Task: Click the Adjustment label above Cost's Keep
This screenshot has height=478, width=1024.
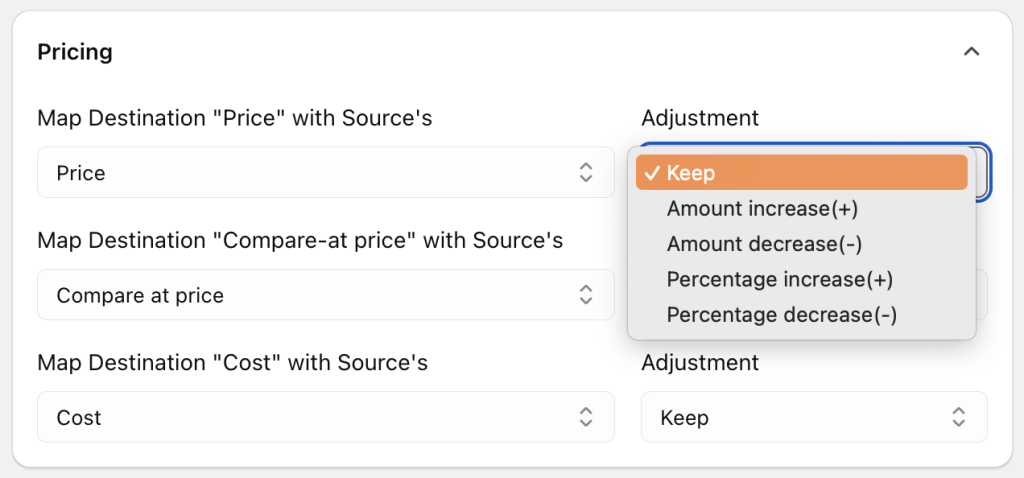Action: [x=699, y=362]
